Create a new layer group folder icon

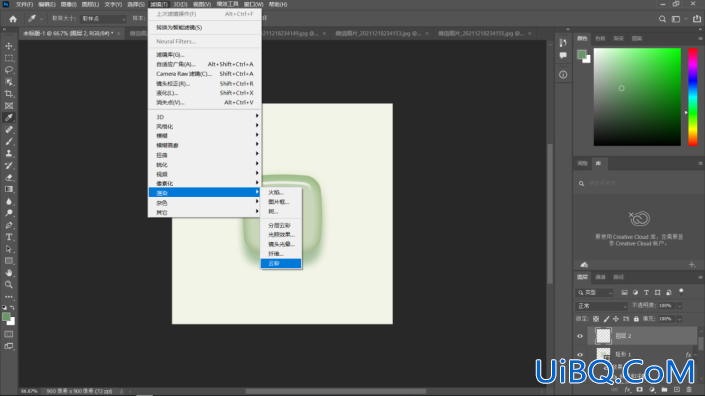coord(665,390)
